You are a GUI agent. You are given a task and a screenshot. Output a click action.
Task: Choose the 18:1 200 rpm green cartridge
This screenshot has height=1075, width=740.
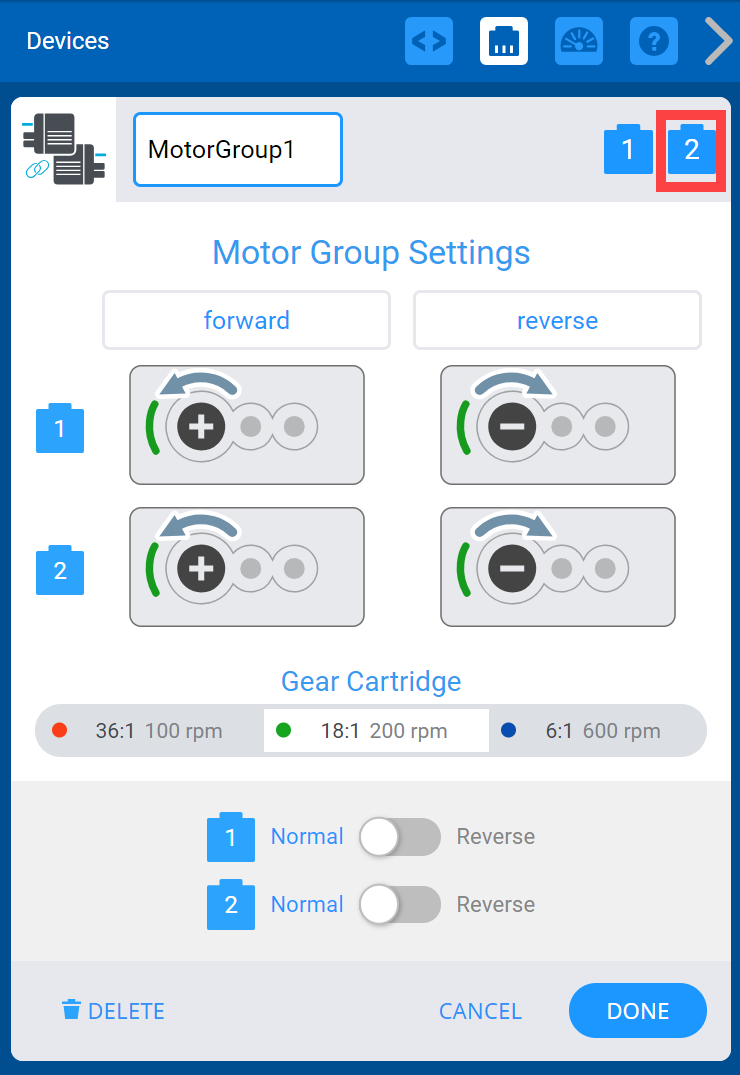376,730
